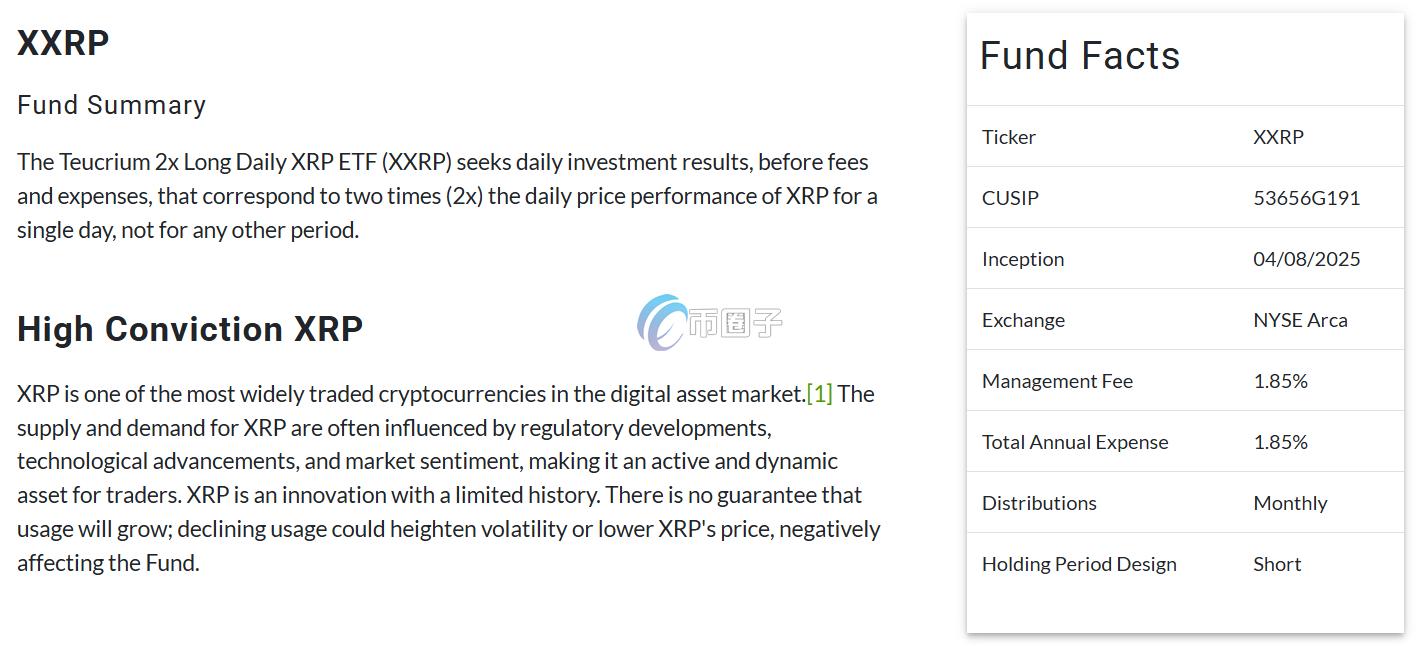The height and width of the screenshot is (646, 1425).
Task: Click the Fund Summary subheading
Action: (112, 105)
